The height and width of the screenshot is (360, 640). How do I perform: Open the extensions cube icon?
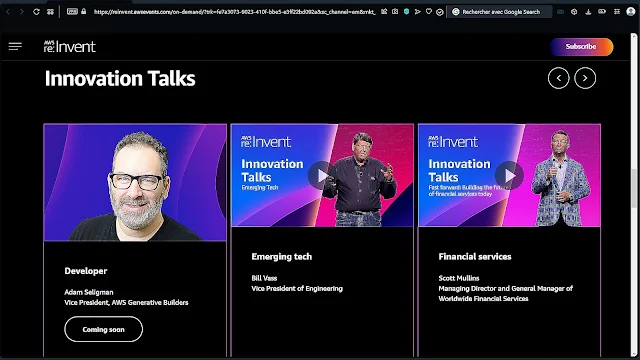tap(574, 12)
